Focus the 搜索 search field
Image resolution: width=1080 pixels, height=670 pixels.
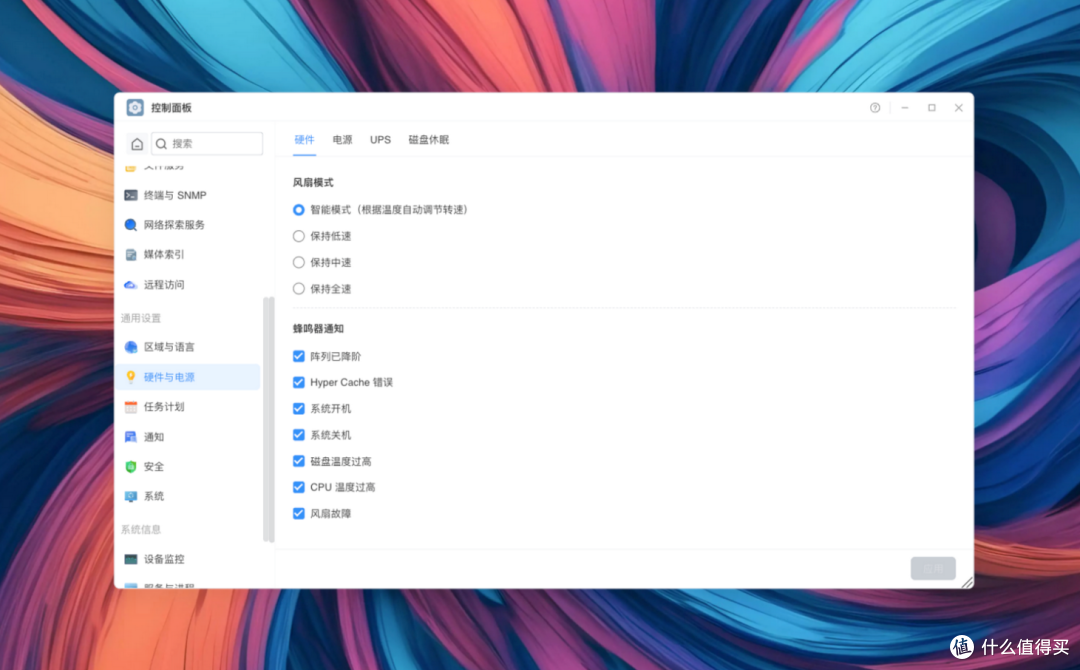click(207, 144)
